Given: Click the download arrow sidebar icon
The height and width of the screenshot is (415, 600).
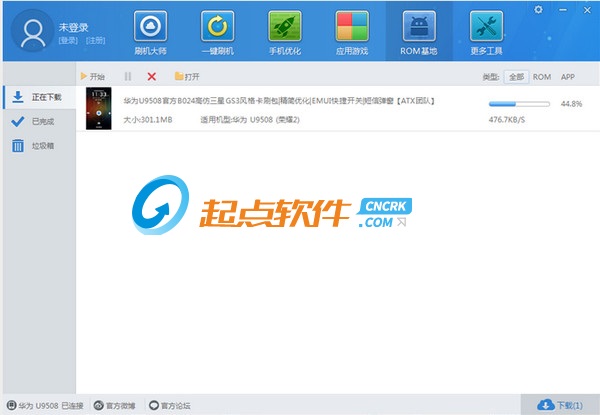Looking at the screenshot, I should (x=18, y=97).
